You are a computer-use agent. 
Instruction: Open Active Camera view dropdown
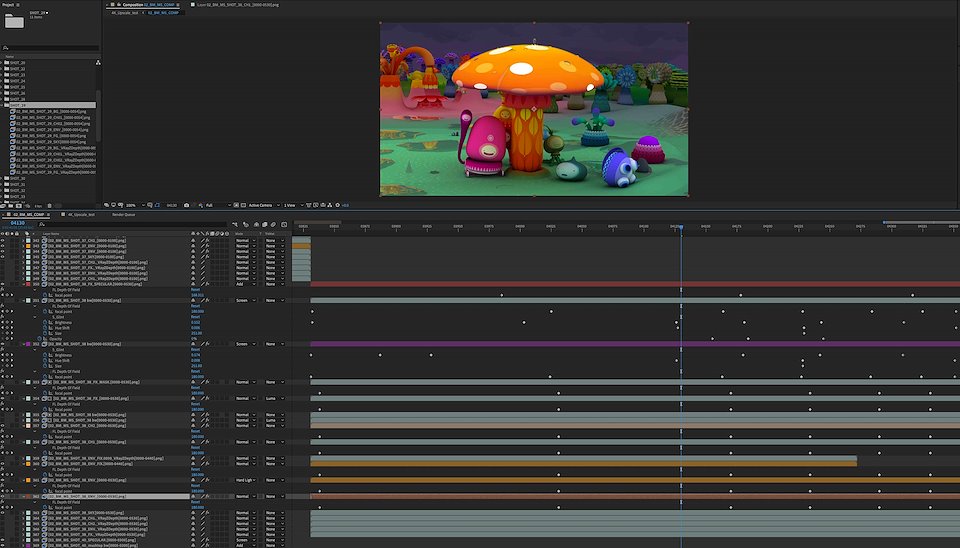click(264, 205)
